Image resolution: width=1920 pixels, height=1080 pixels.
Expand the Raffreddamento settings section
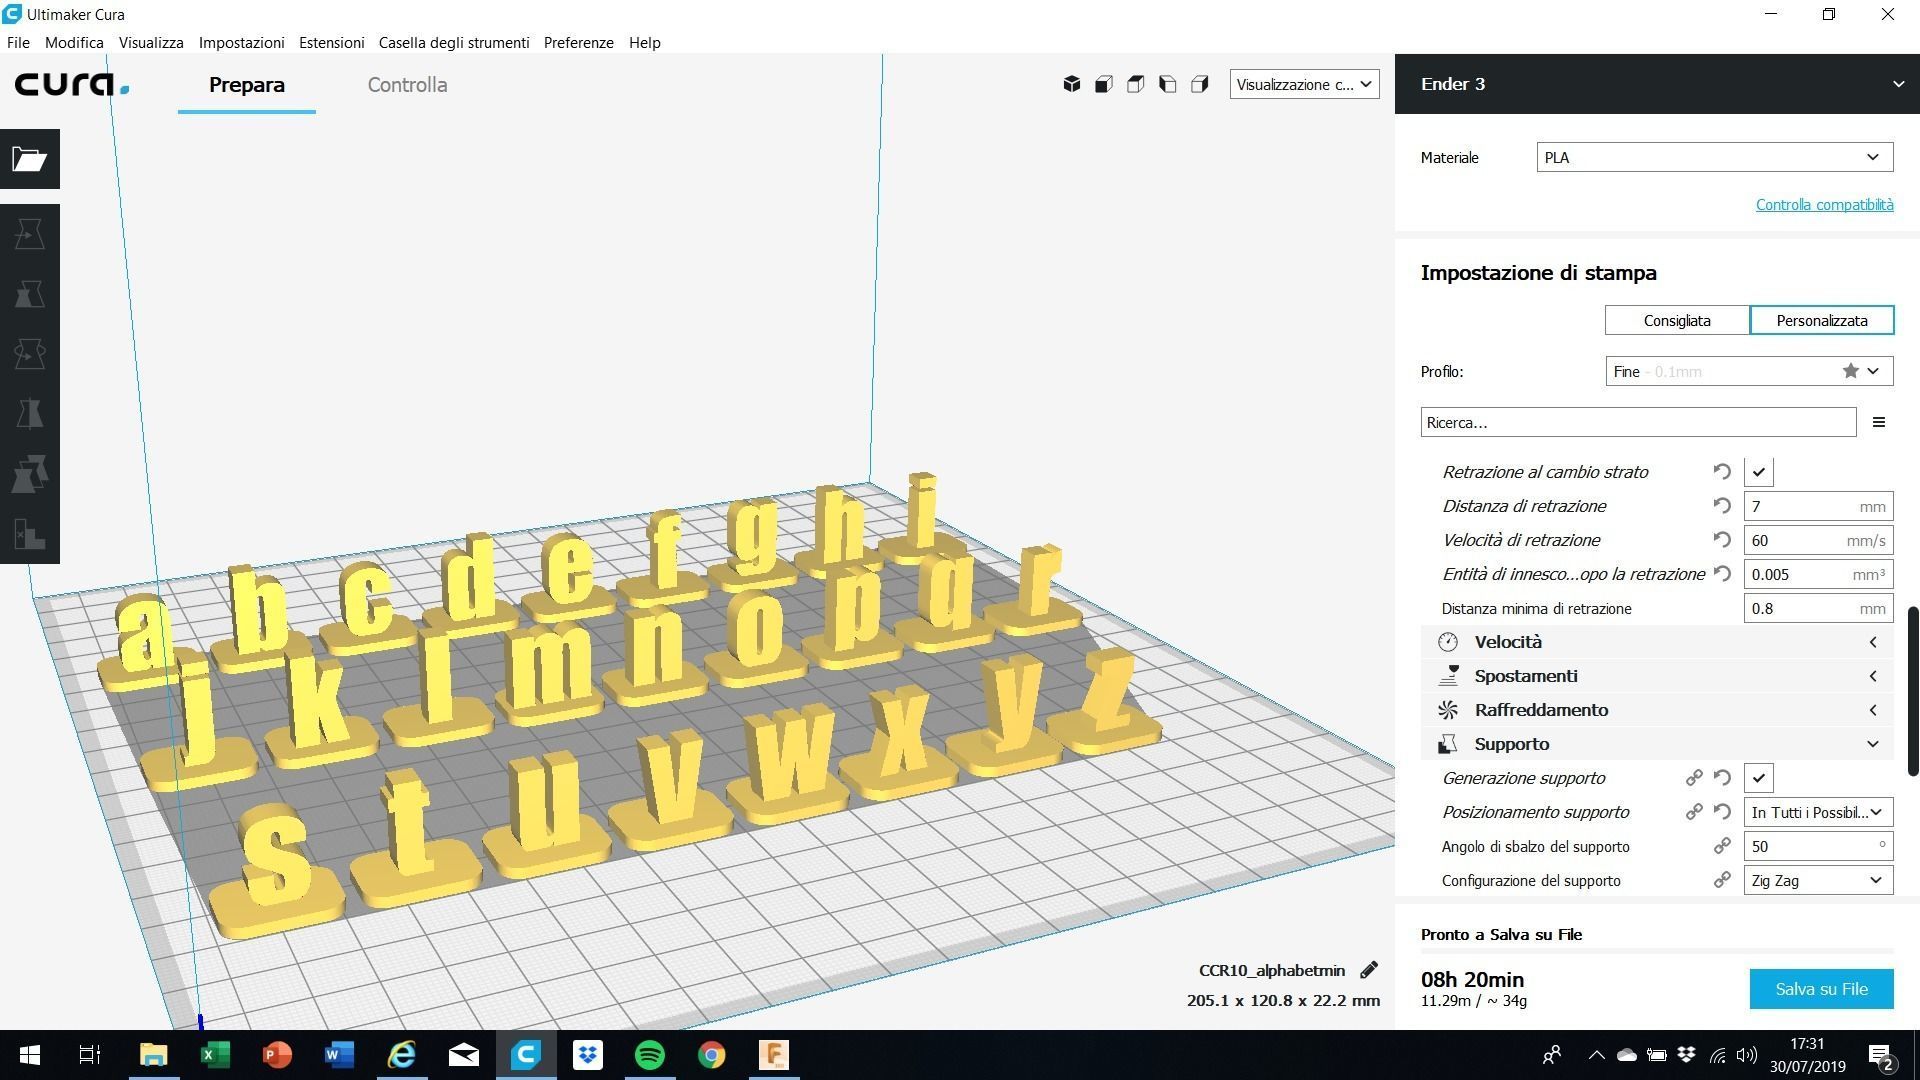1657,710
